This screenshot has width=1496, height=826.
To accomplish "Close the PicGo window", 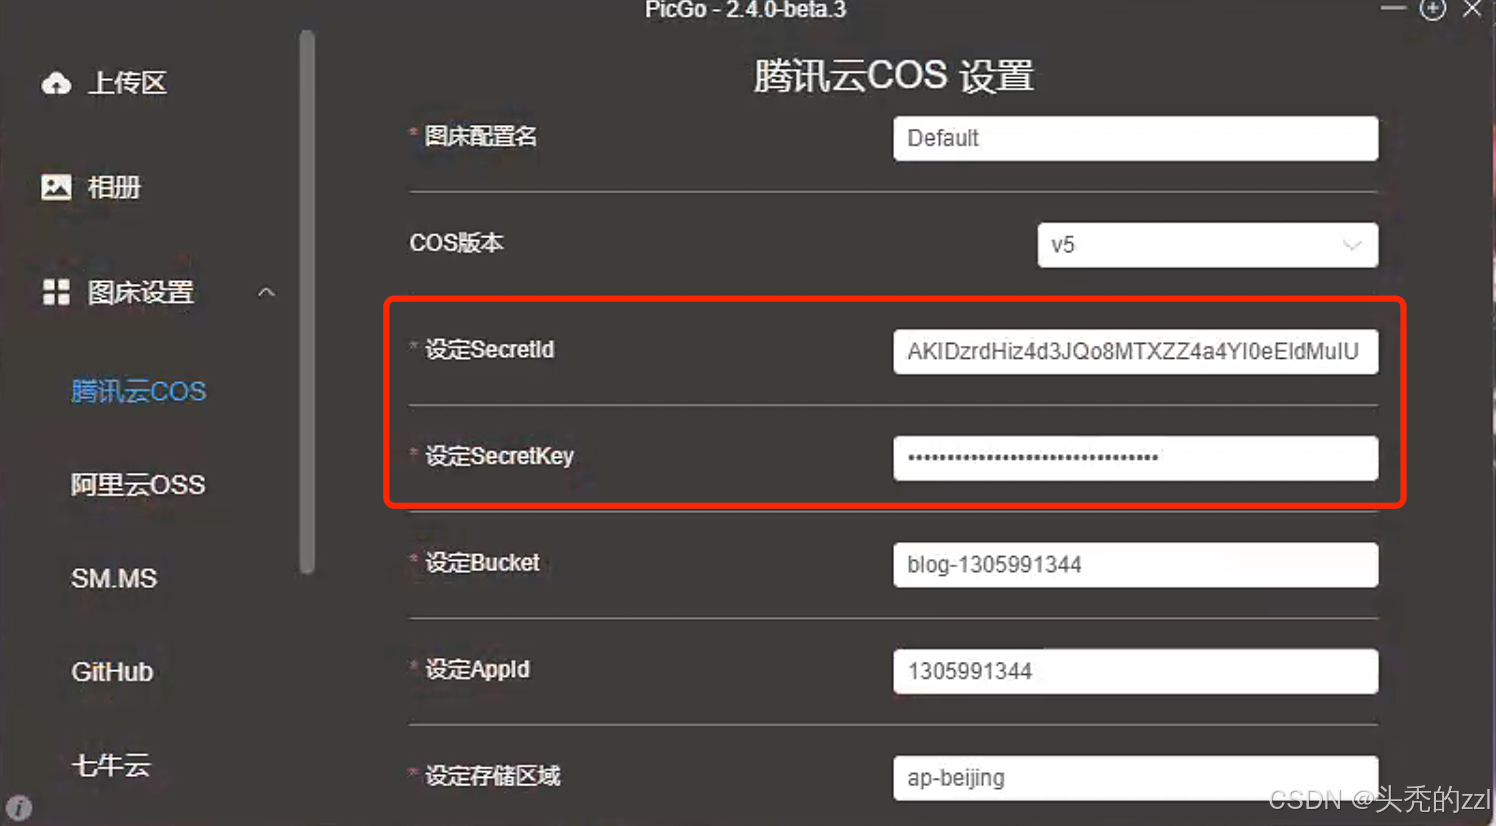I will click(1472, 9).
